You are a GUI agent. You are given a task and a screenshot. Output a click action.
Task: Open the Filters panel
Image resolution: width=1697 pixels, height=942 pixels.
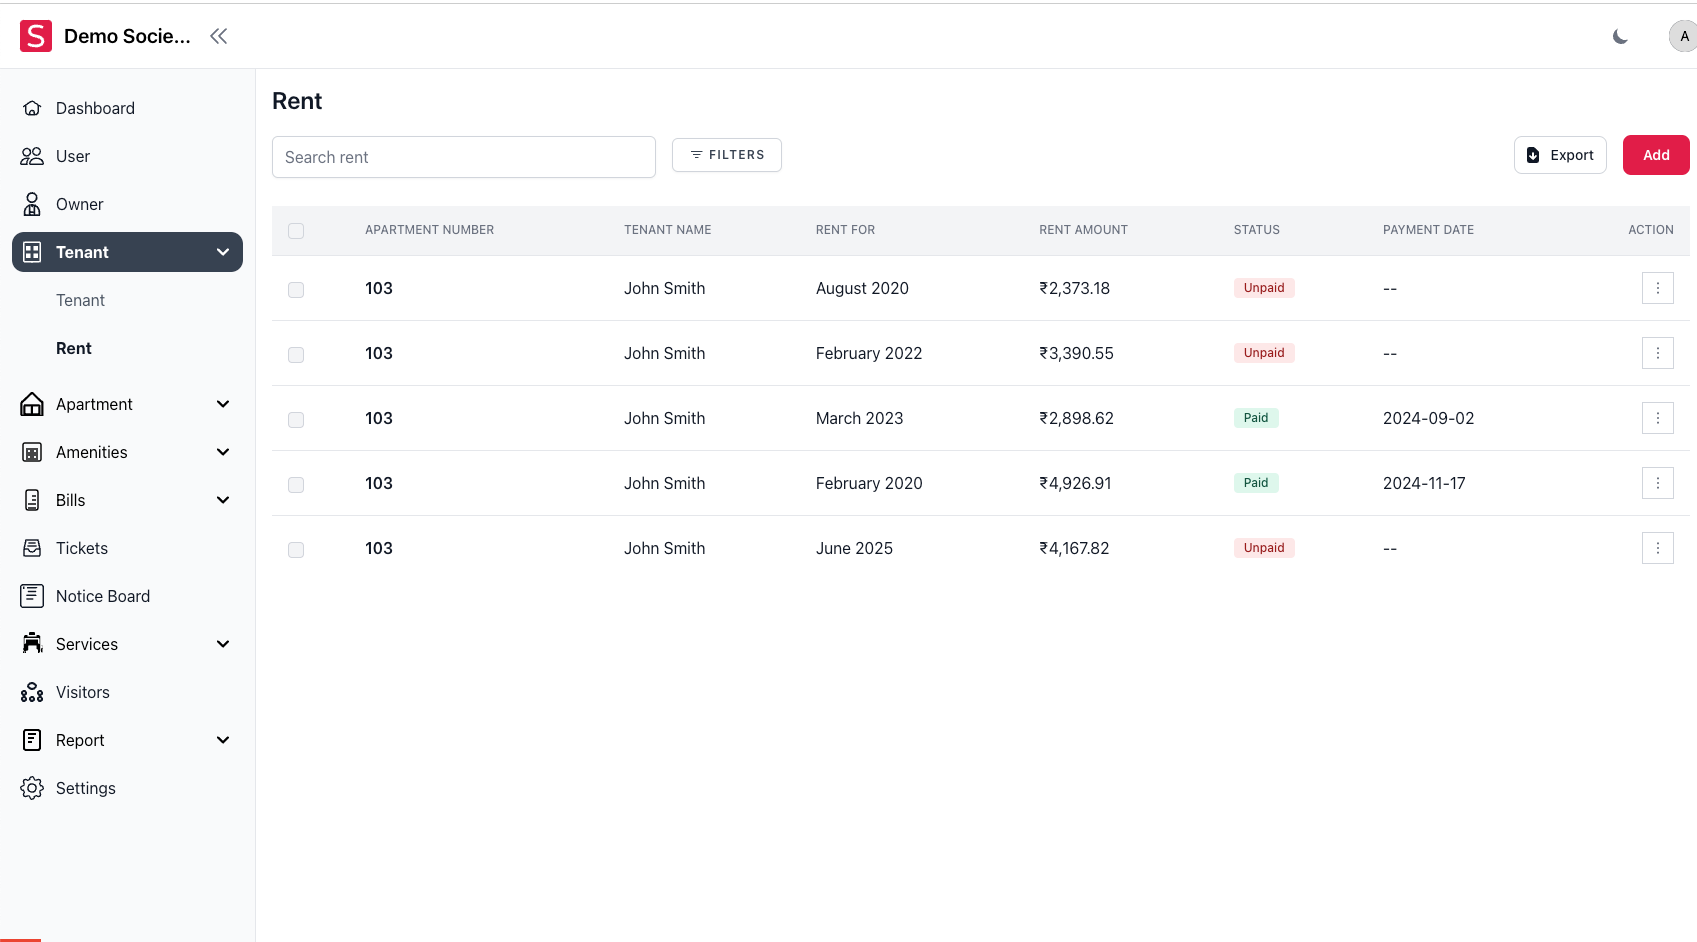tap(727, 155)
